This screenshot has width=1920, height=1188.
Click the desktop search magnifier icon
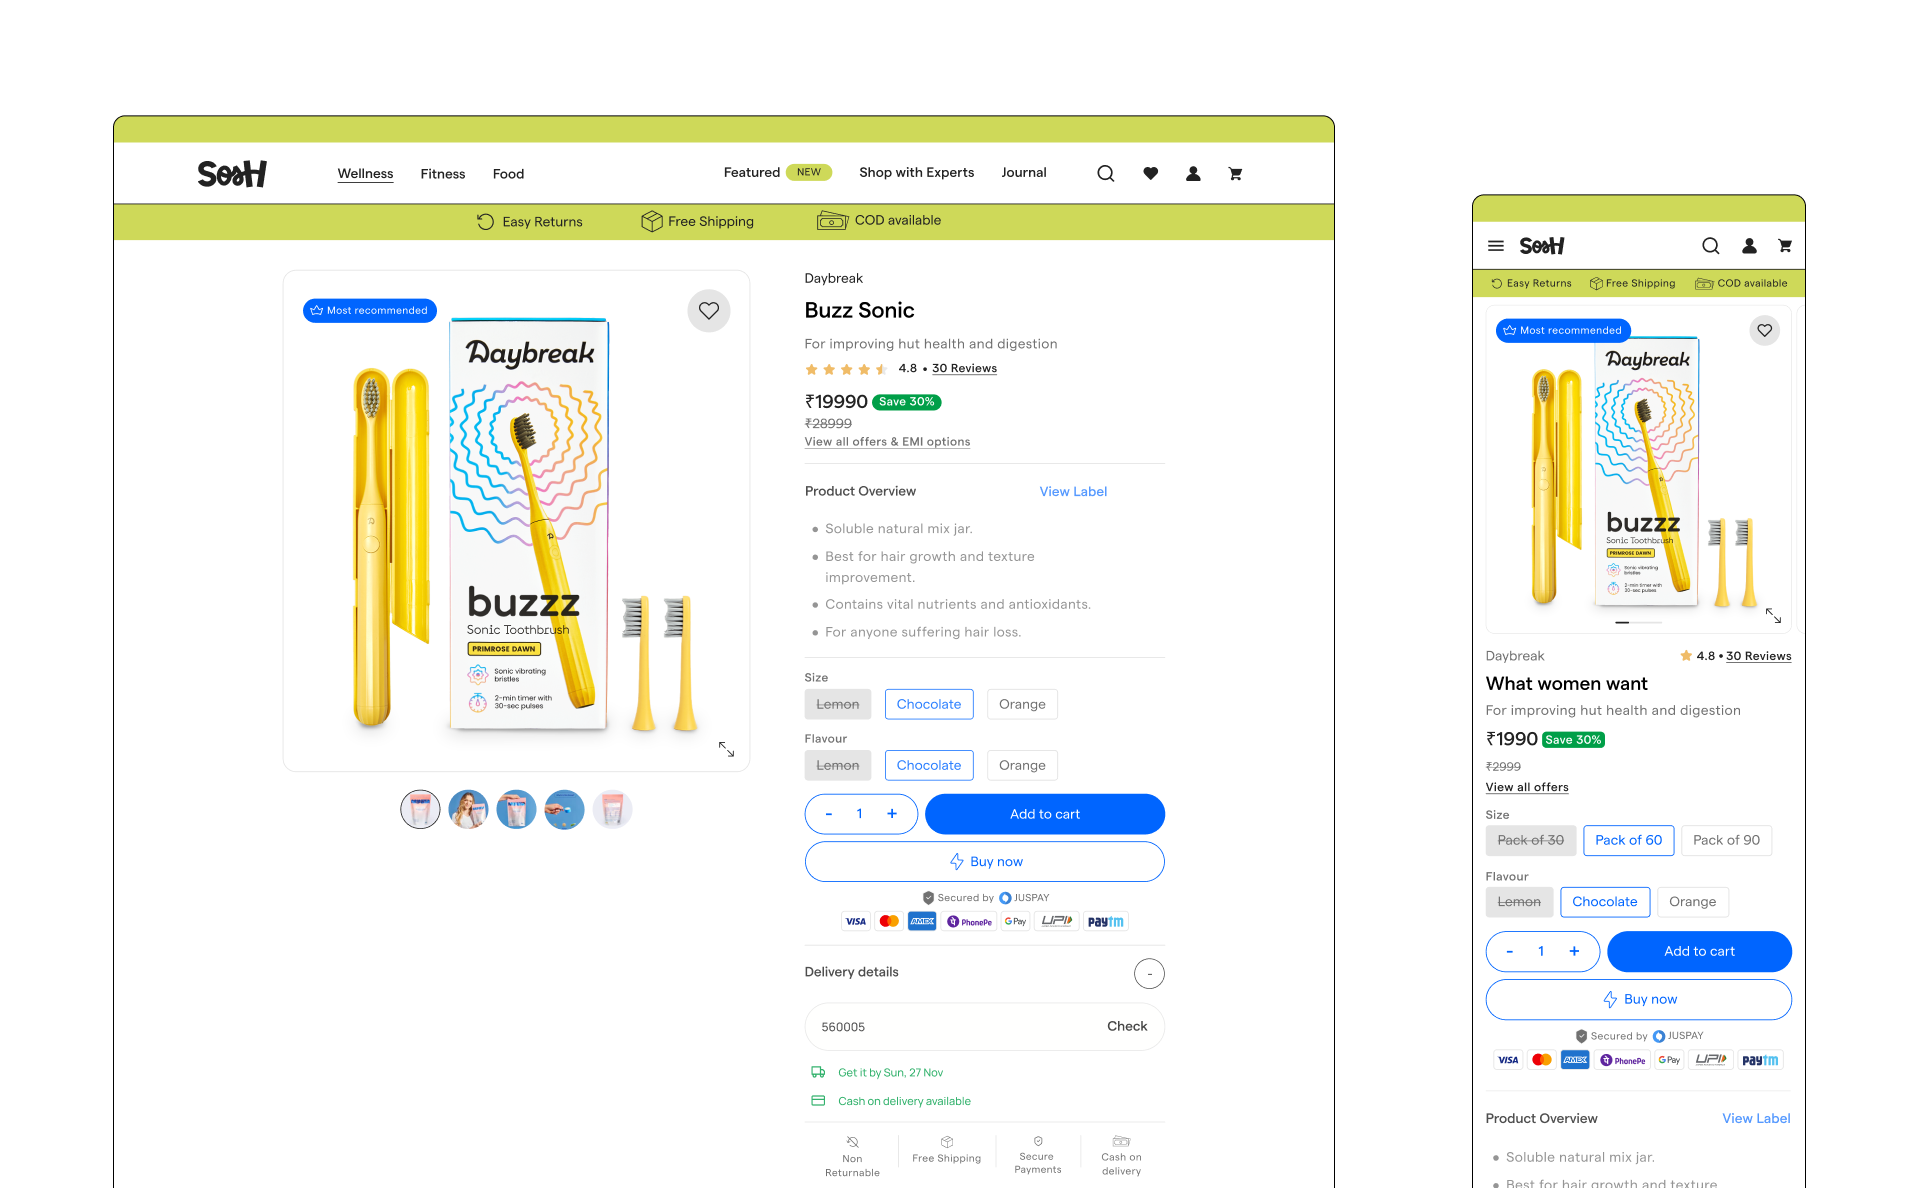[x=1105, y=174]
